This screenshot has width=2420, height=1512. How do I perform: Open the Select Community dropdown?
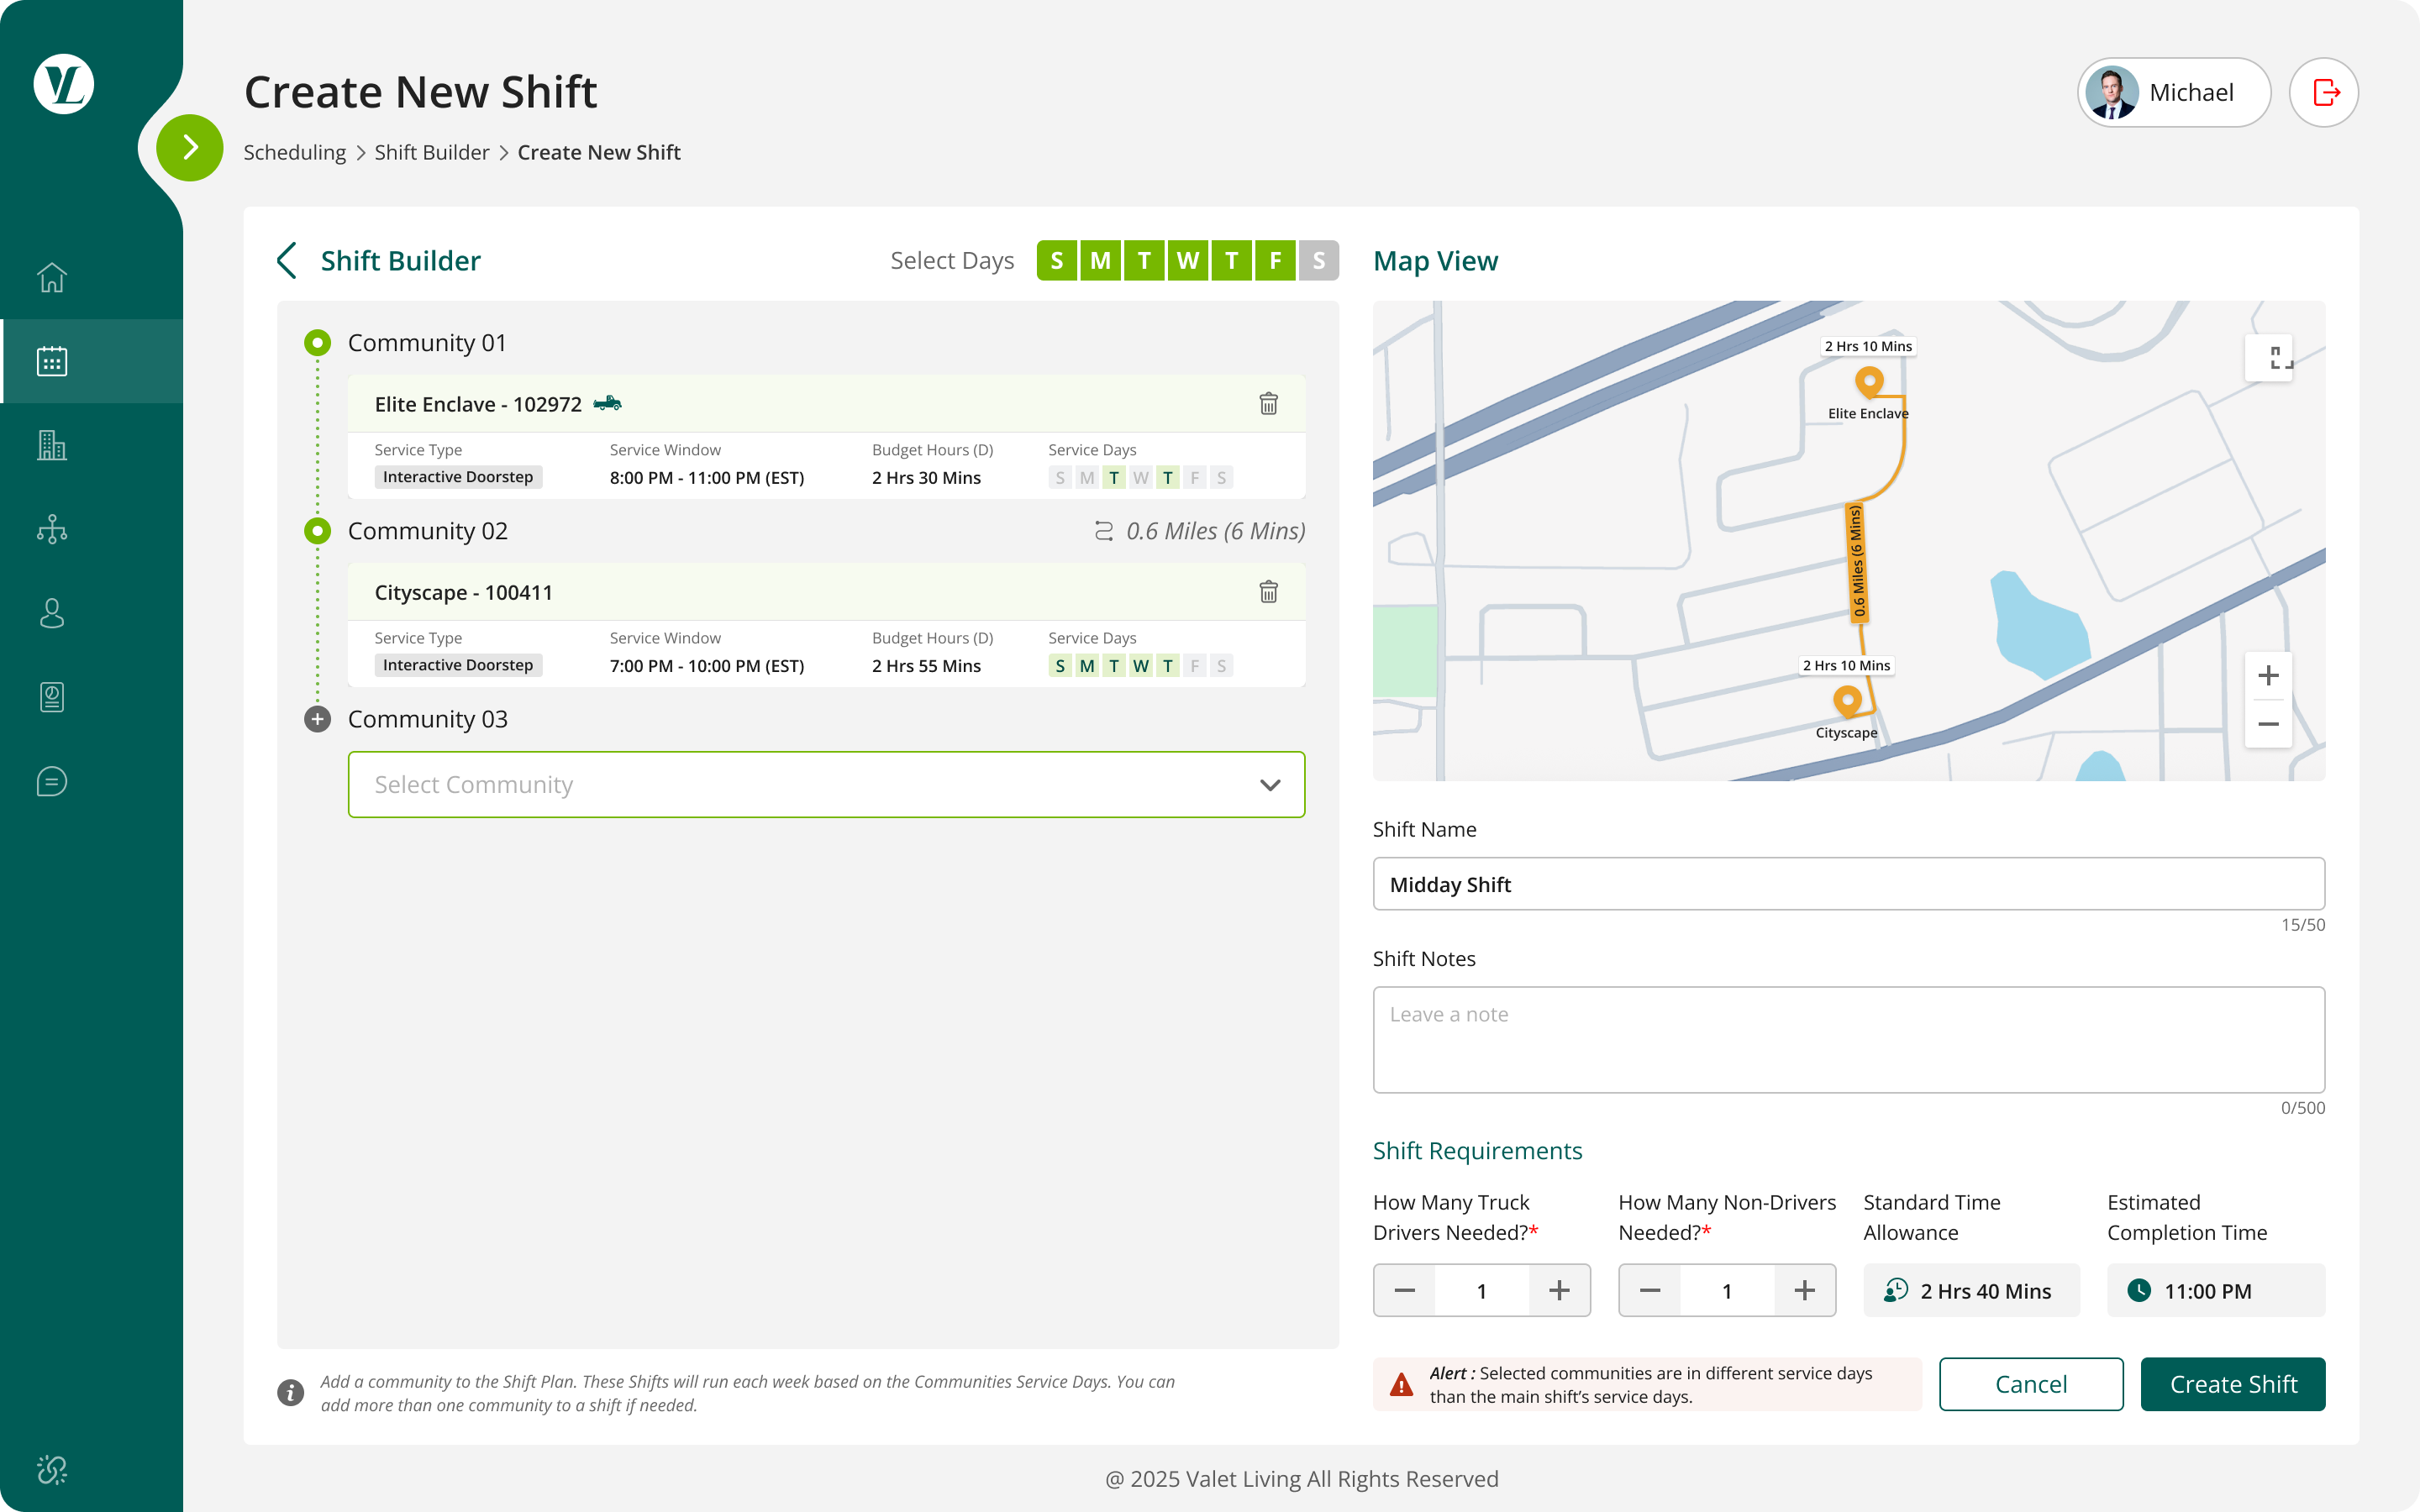(x=826, y=784)
